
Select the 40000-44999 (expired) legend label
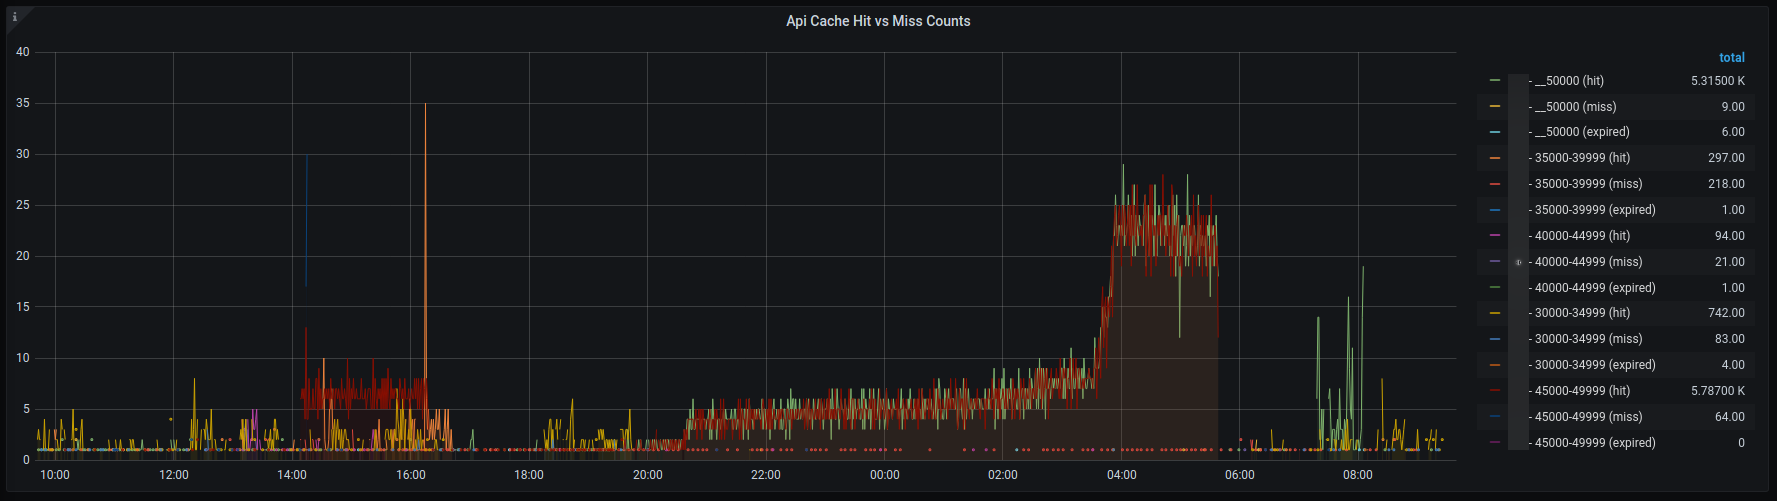pyautogui.click(x=1594, y=288)
